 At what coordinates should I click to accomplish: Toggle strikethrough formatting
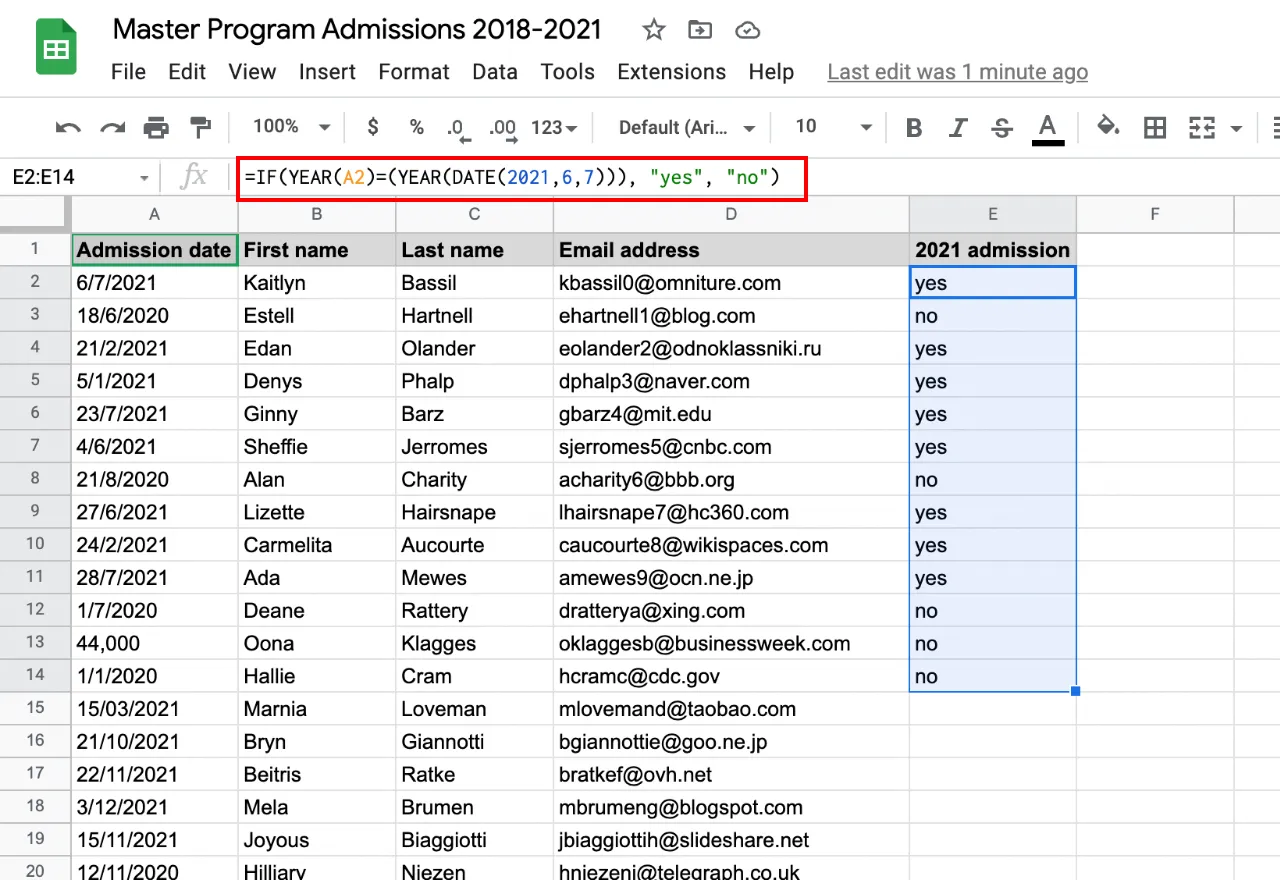point(1002,127)
